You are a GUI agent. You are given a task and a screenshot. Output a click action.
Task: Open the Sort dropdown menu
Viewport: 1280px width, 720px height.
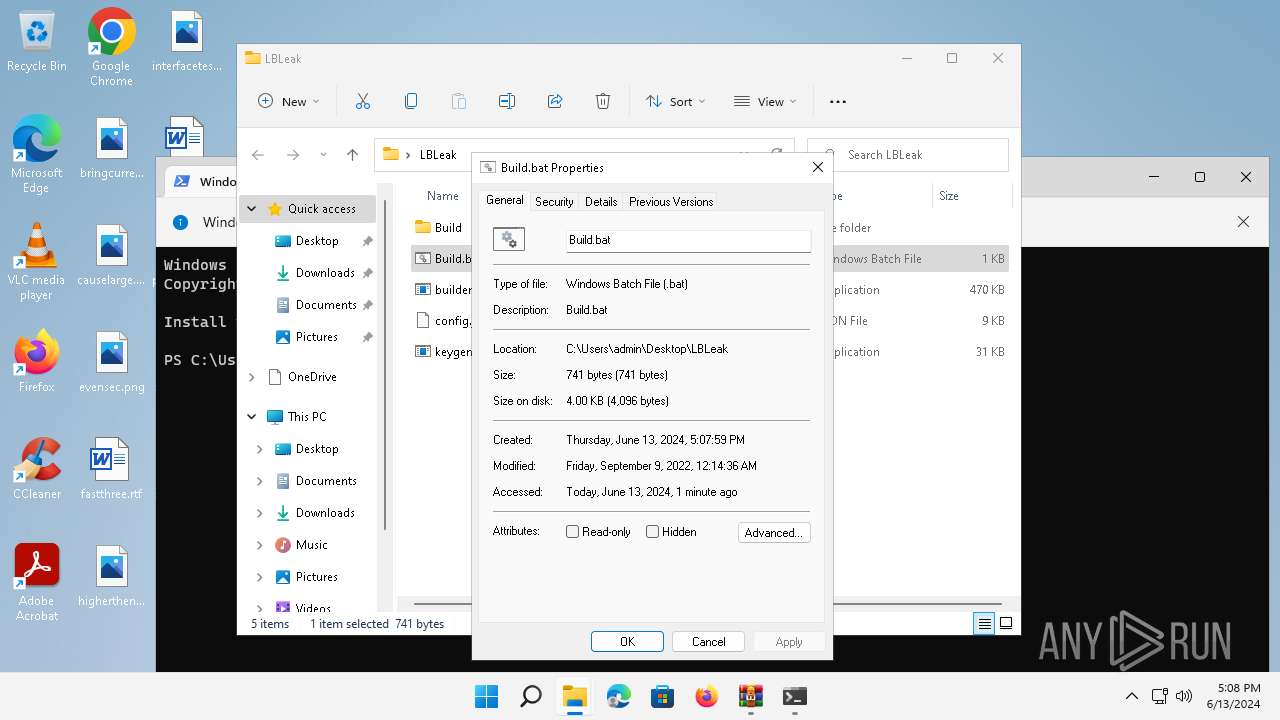click(676, 101)
